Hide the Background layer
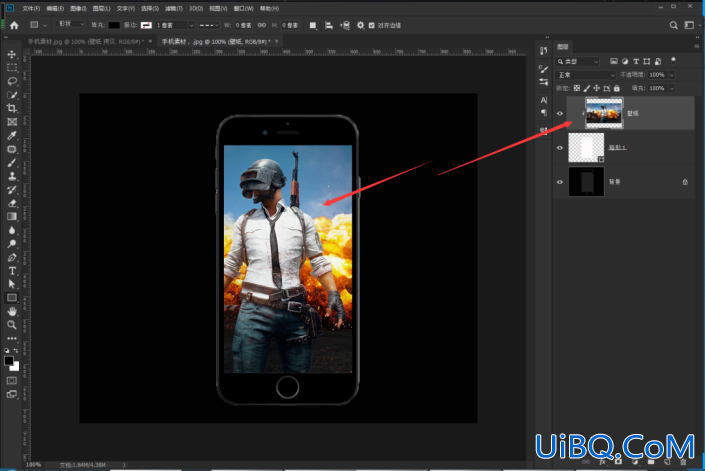This screenshot has height=471, width=705. click(560, 182)
